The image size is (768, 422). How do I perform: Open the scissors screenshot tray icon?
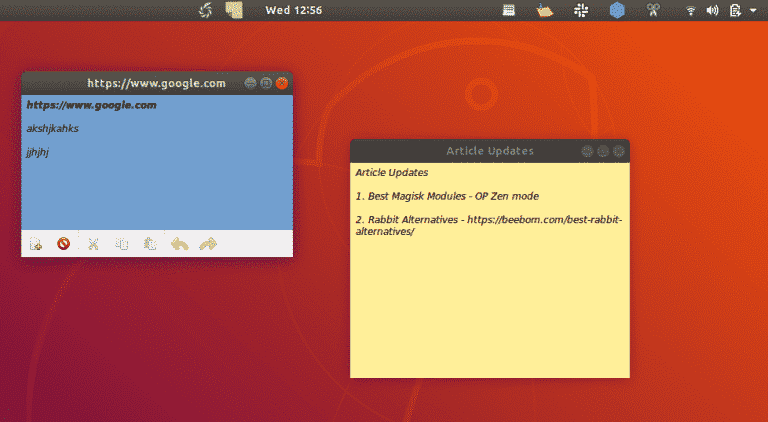tap(653, 10)
